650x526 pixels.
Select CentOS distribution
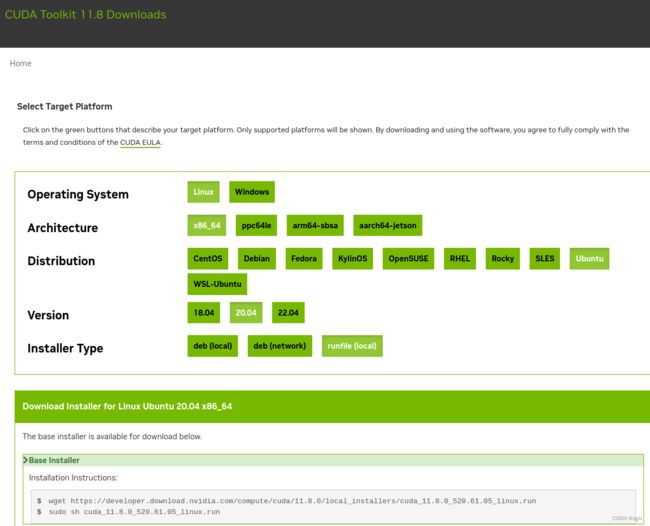(208, 259)
